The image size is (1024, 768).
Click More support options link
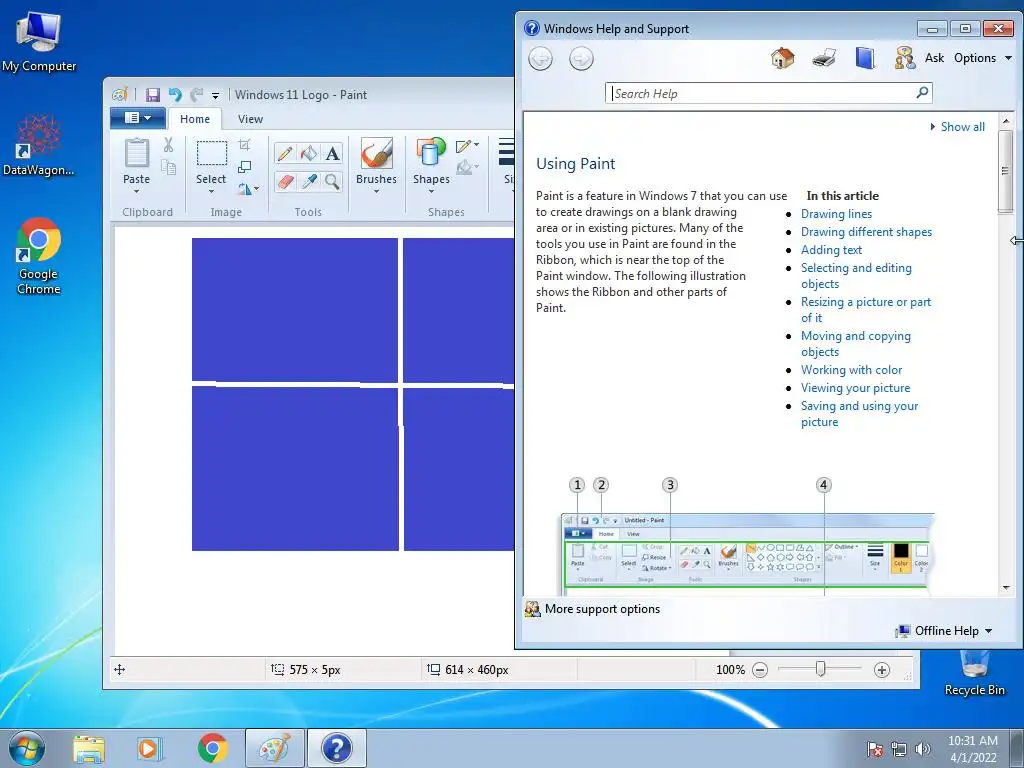(592, 609)
